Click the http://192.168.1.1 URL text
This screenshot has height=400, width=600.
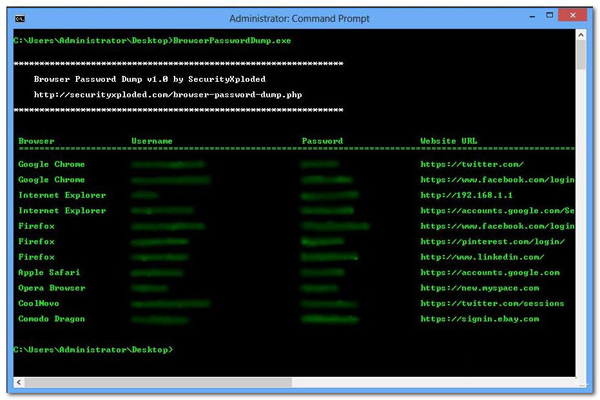(x=466, y=195)
